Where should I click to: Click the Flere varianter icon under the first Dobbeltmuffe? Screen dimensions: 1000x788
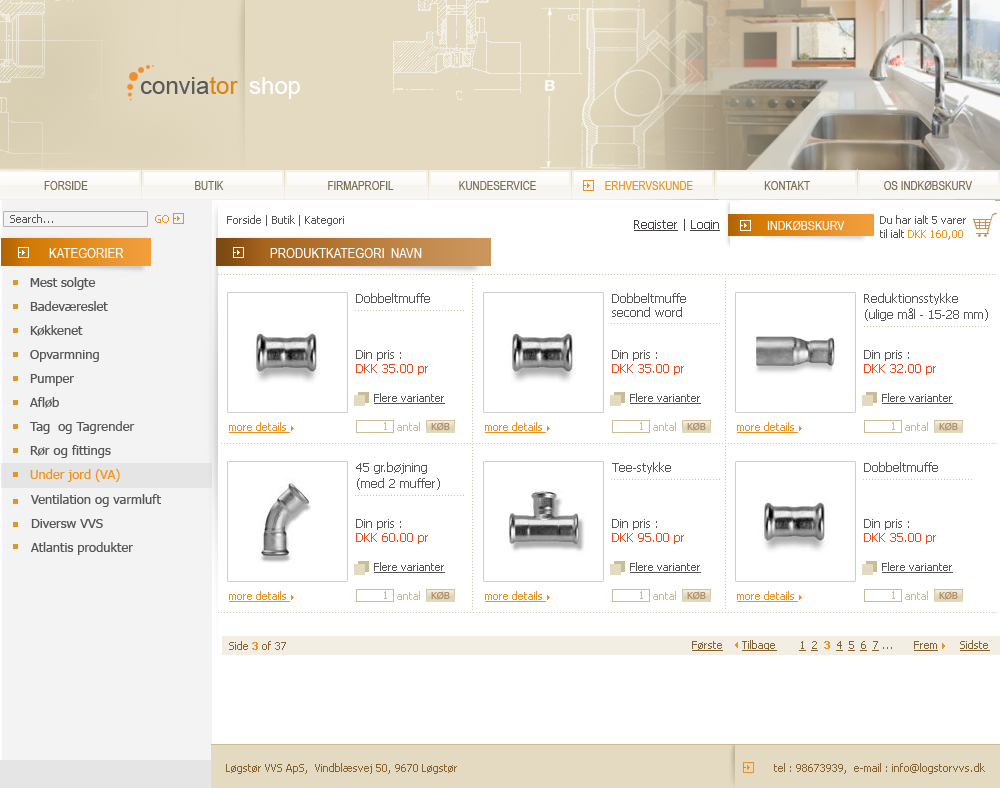click(x=361, y=397)
